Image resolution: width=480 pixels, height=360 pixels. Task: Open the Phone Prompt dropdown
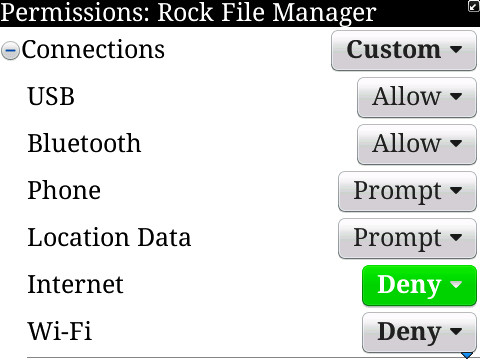407,191
